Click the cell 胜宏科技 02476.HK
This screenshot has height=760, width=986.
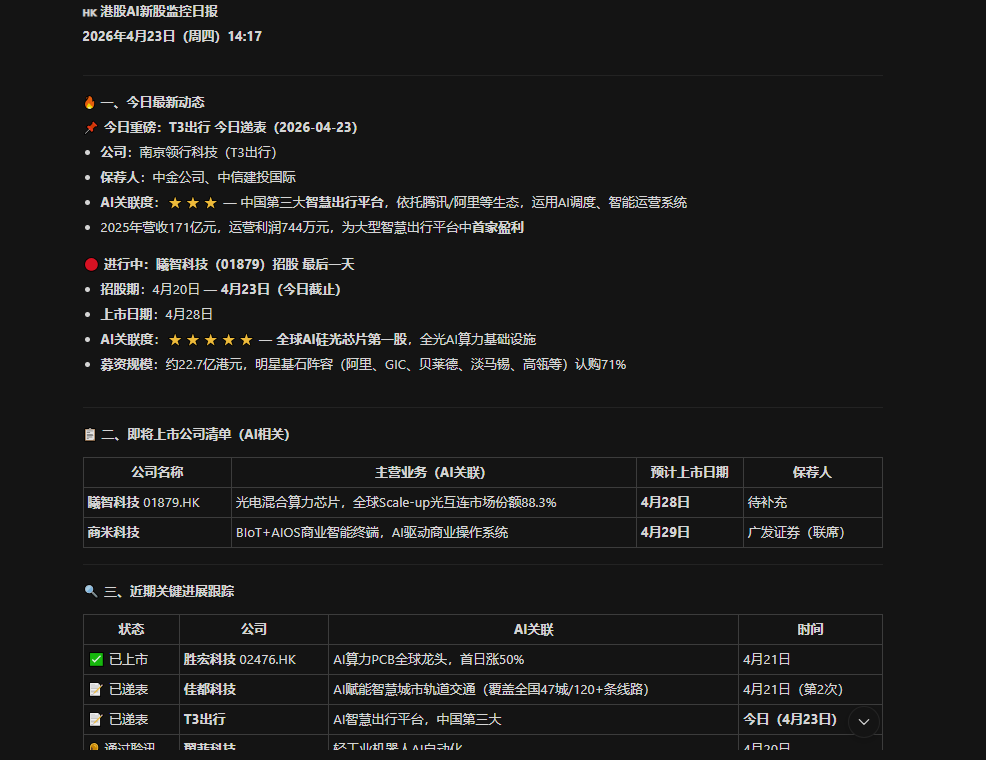point(254,660)
